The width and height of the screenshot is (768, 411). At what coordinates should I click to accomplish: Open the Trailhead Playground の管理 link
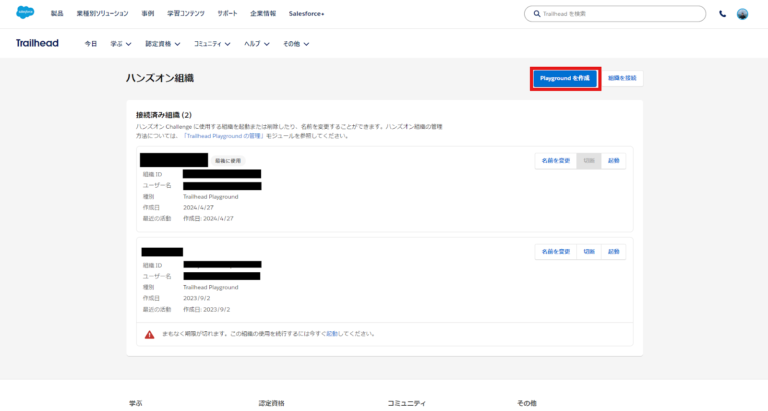coord(223,135)
